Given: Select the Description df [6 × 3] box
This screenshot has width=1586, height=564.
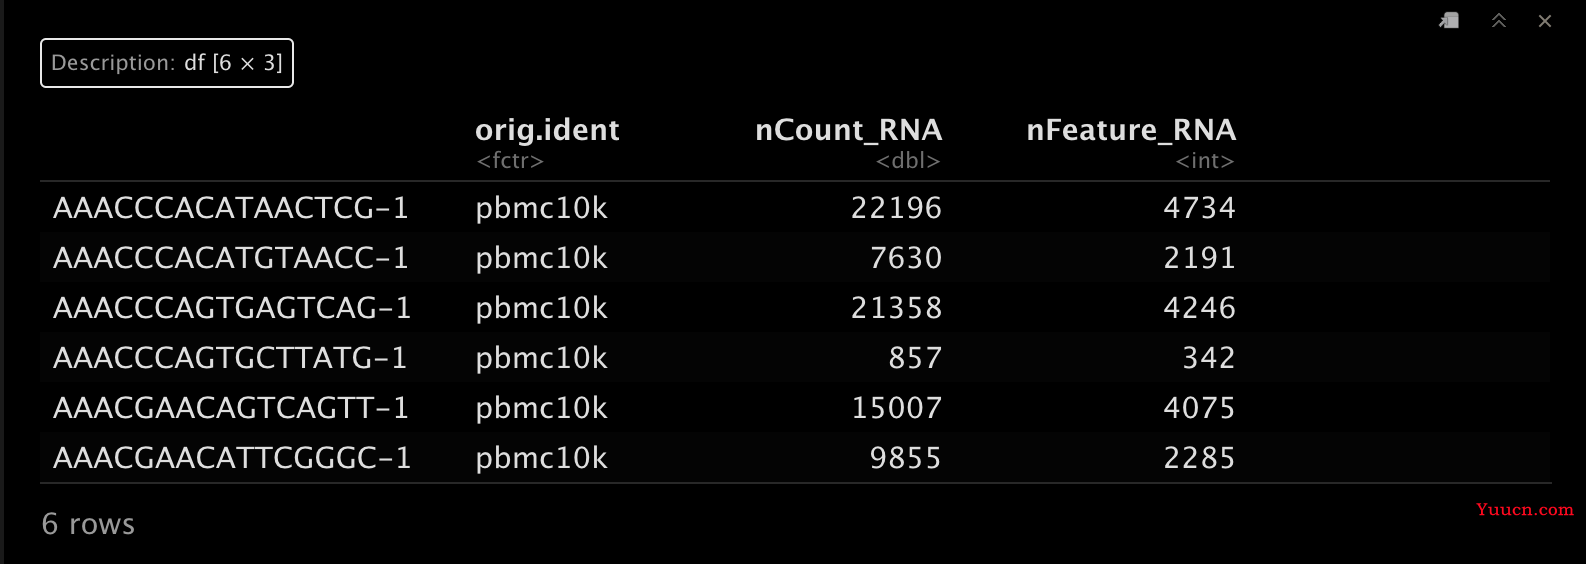Looking at the screenshot, I should 167,63.
